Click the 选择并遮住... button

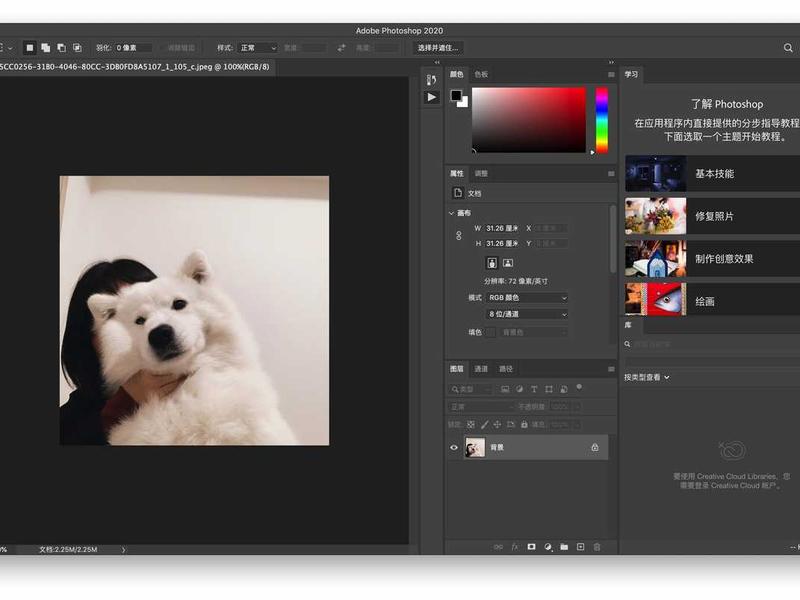click(x=438, y=48)
